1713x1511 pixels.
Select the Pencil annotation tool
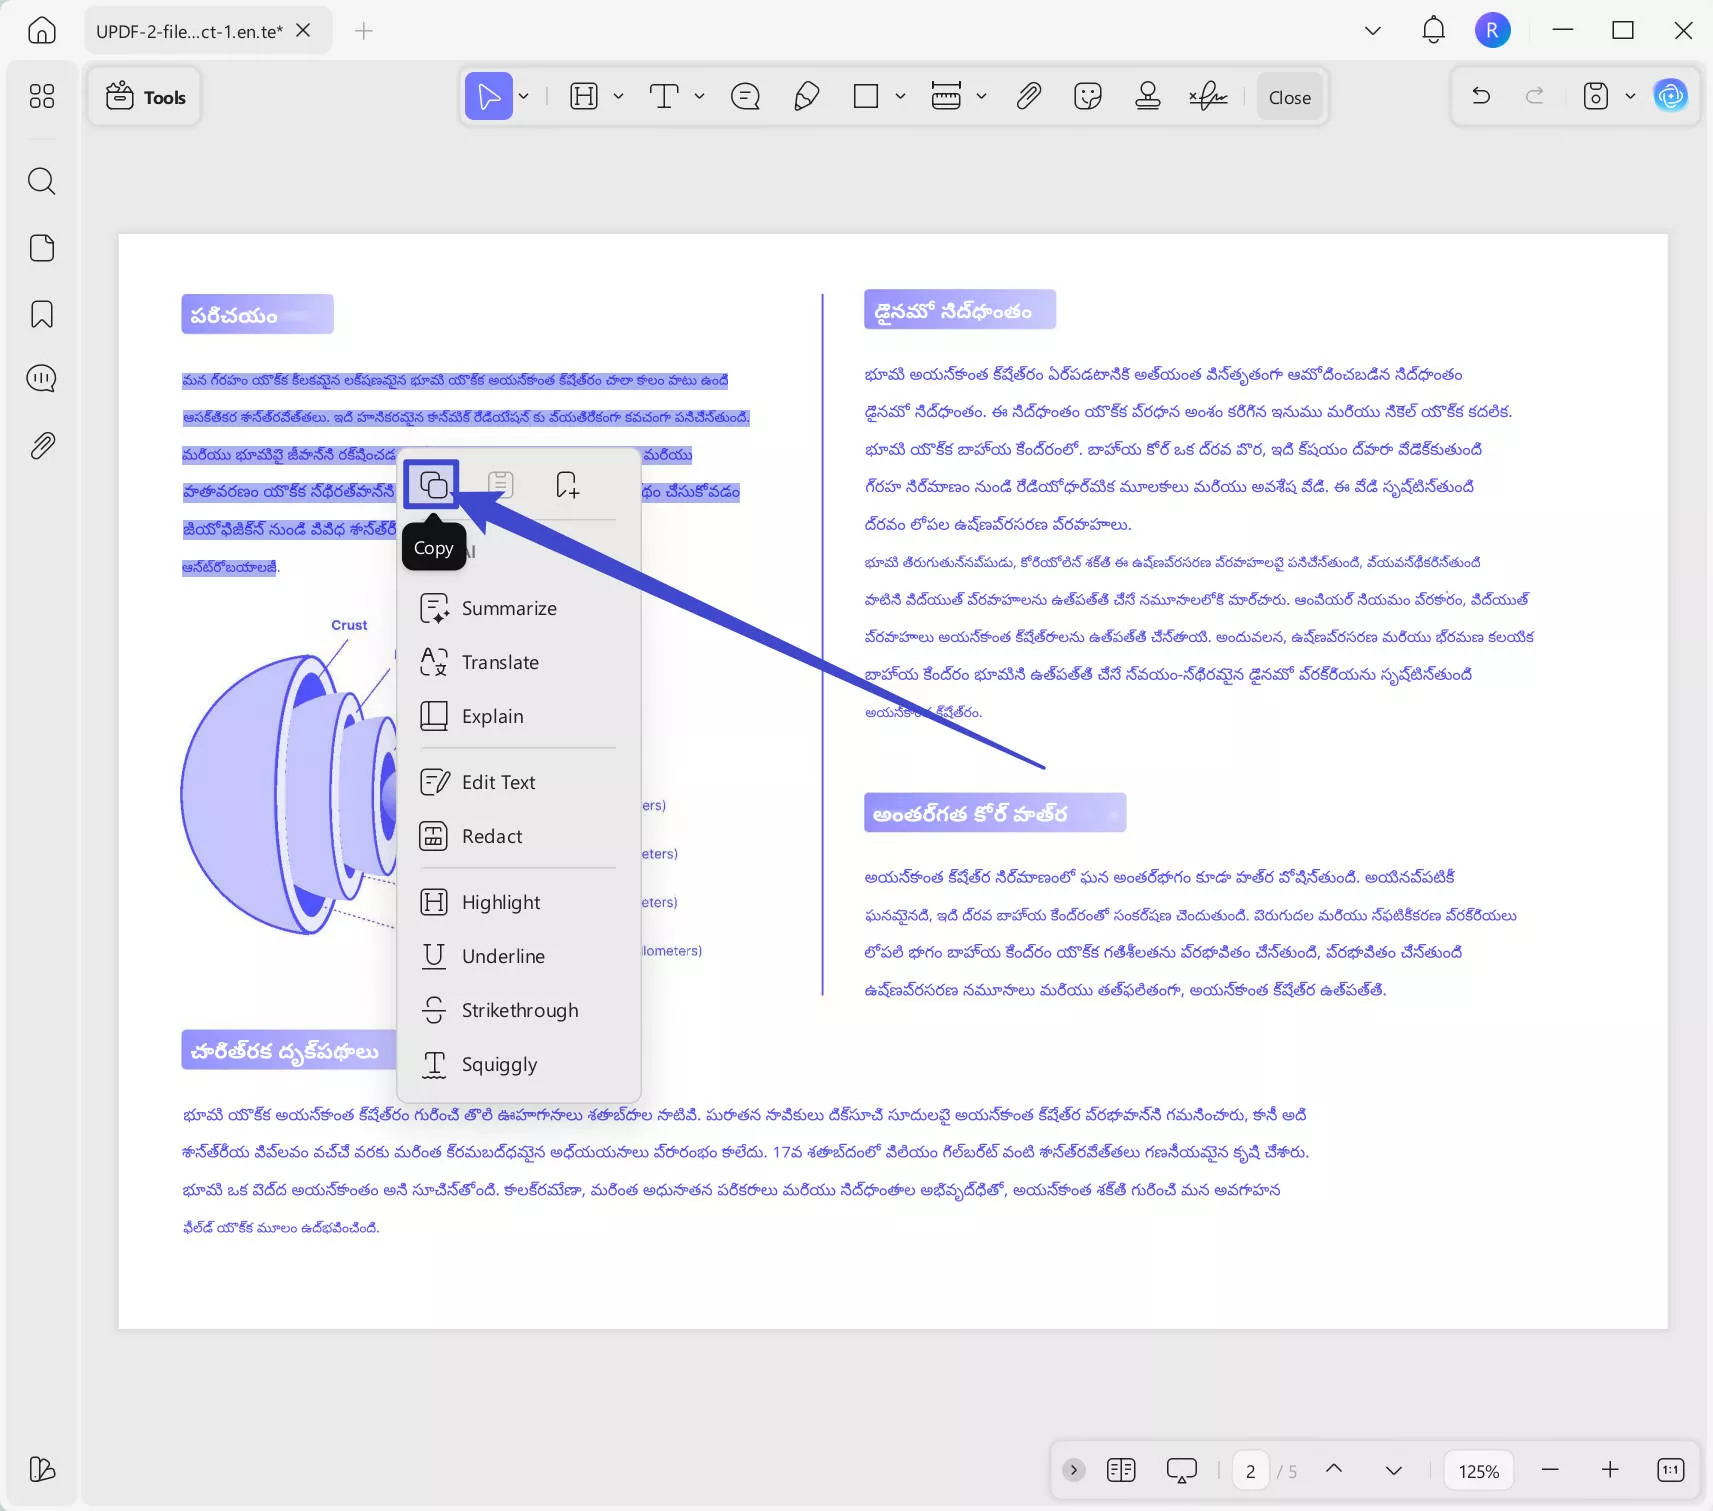(x=806, y=96)
